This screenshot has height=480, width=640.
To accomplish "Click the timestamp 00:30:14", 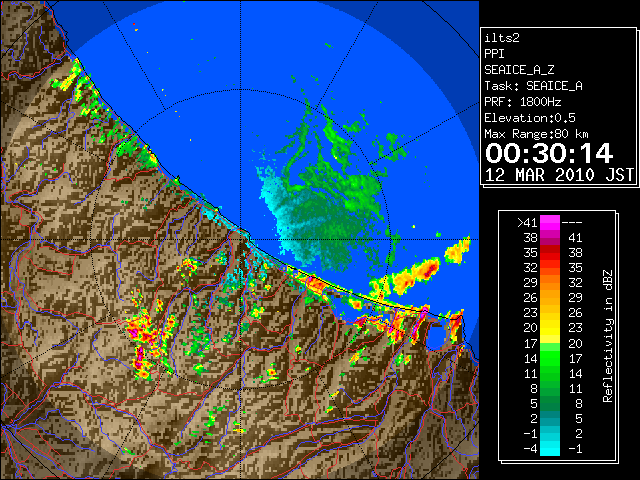I will pyautogui.click(x=549, y=153).
